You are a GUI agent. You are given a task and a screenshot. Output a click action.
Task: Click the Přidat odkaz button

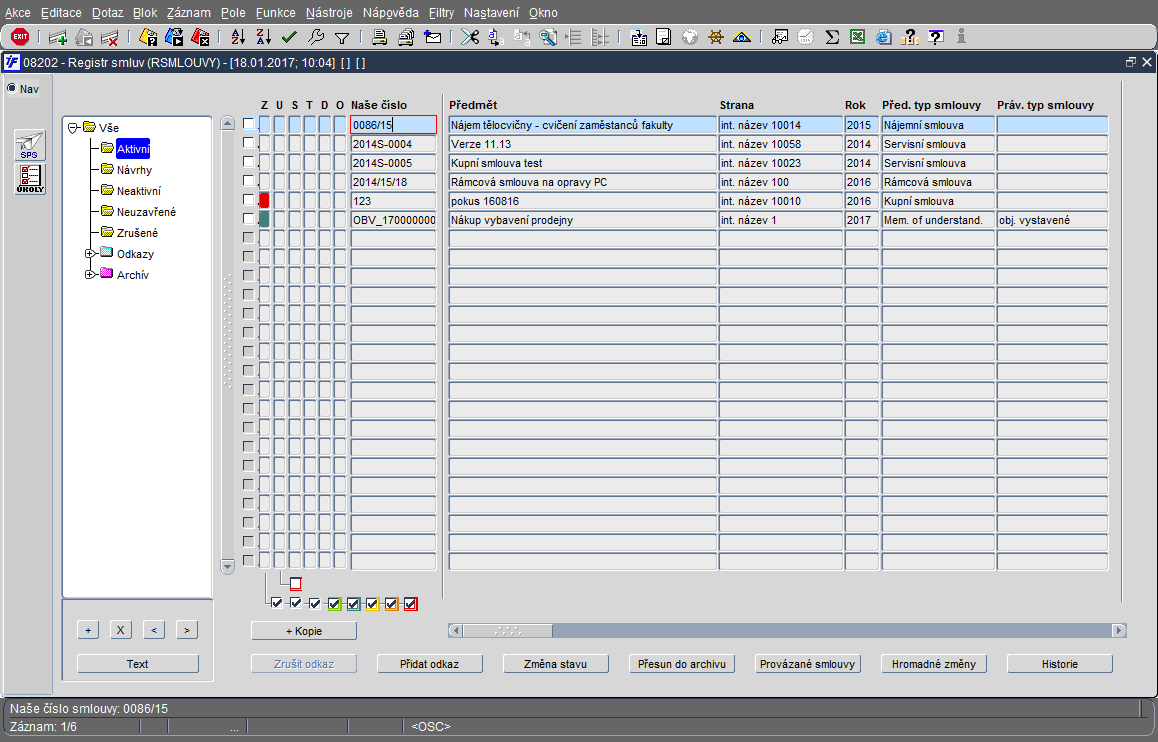coord(430,664)
